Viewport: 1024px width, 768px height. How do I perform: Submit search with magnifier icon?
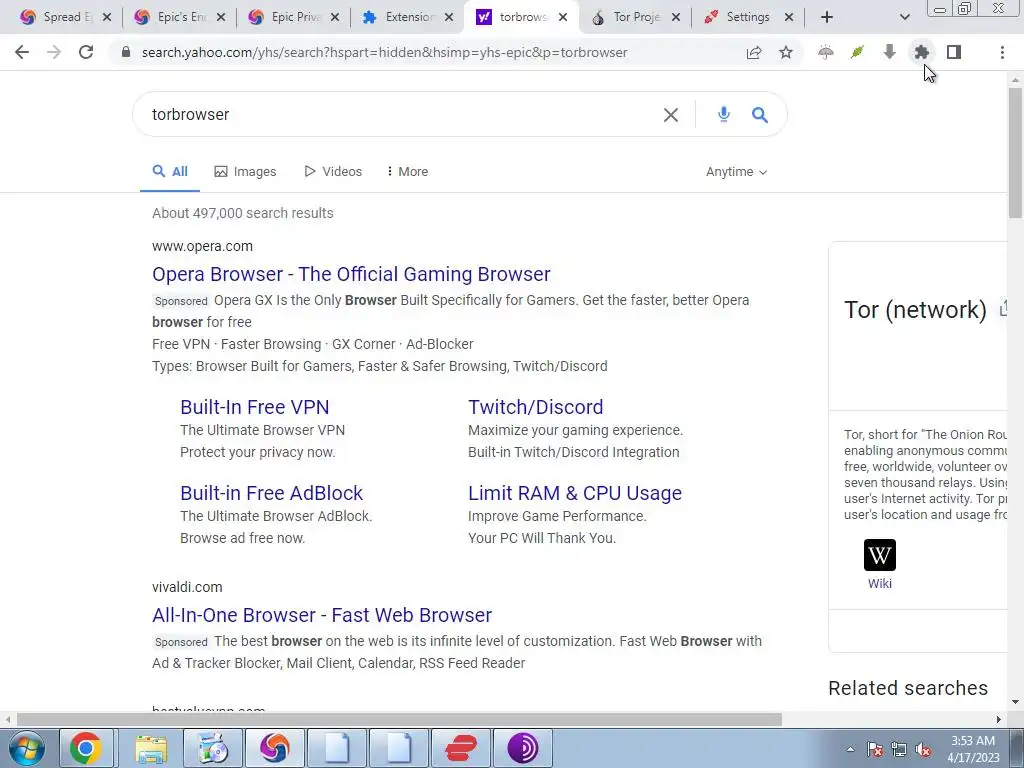760,115
